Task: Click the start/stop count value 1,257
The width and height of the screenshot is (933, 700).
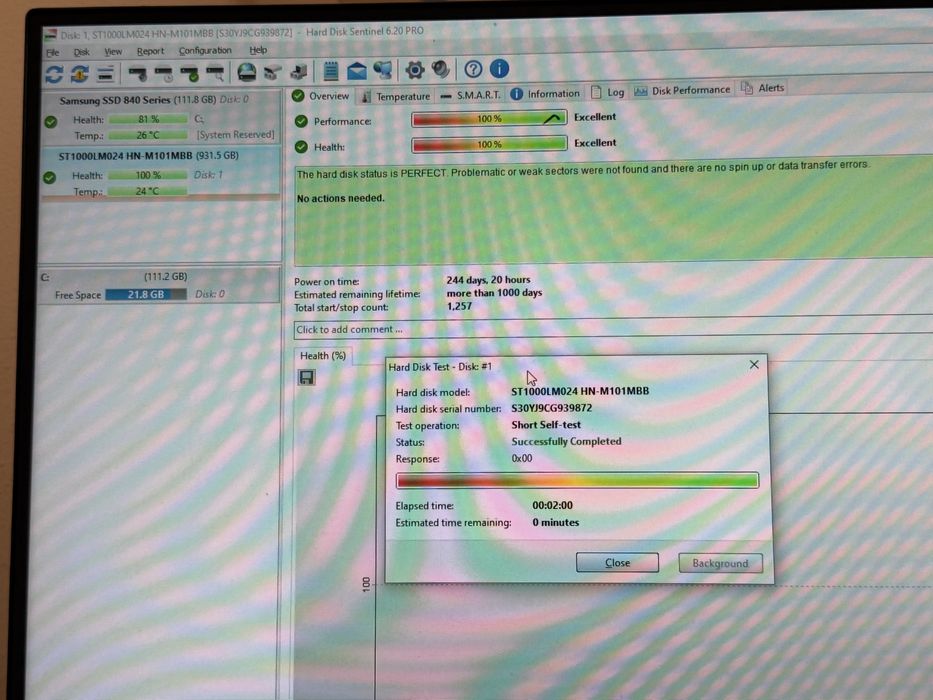Action: 459,306
